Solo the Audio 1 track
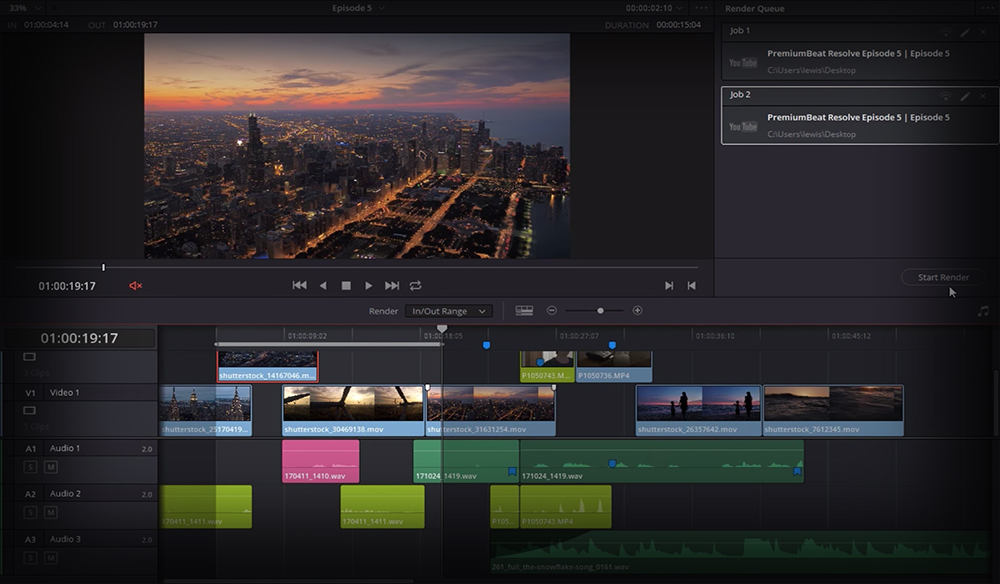1000x584 pixels. tap(30, 467)
